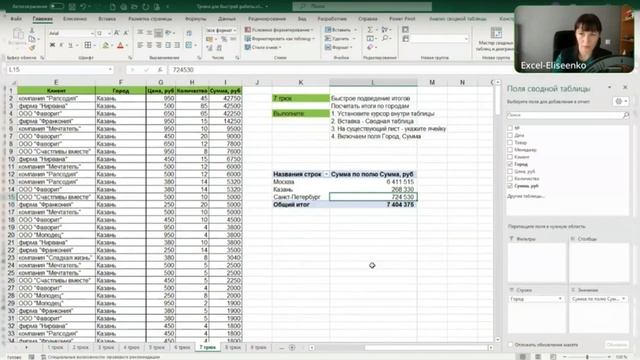Click the Delete cells button (Удалить)
This screenshot has height=360, width=640.
pos(340,38)
